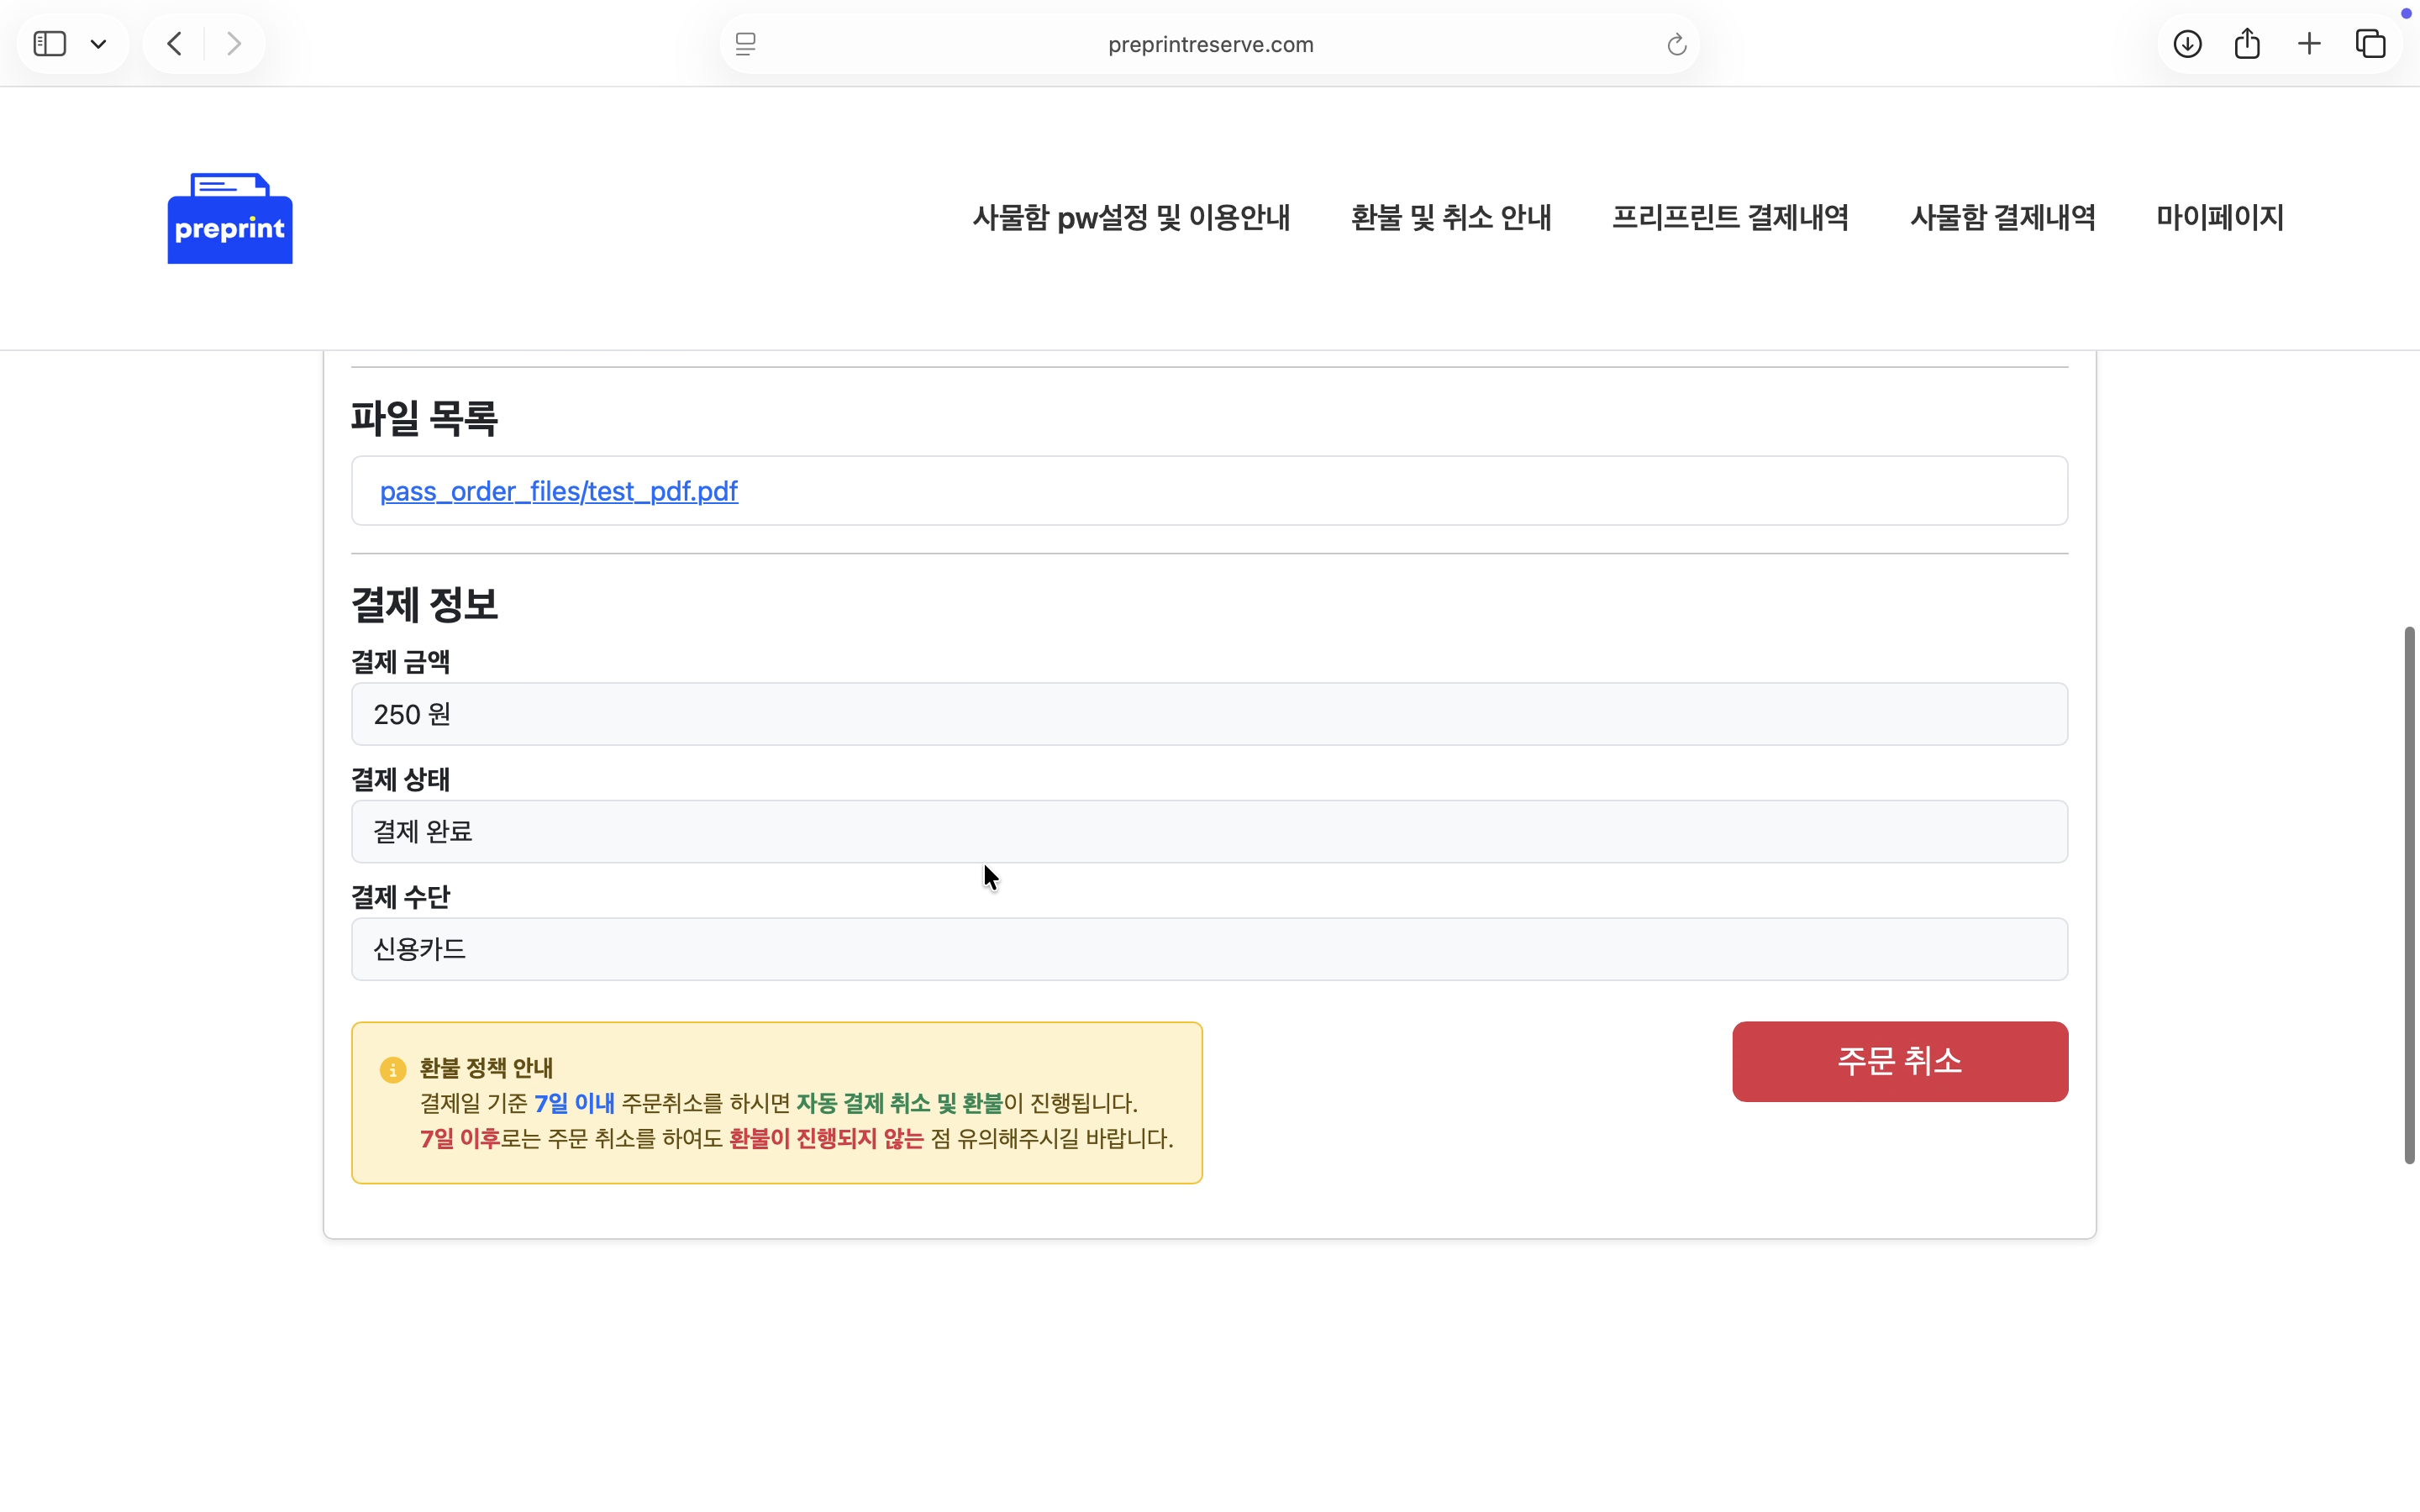Click the browser address bar
The image size is (2420, 1512).
pos(1209,44)
